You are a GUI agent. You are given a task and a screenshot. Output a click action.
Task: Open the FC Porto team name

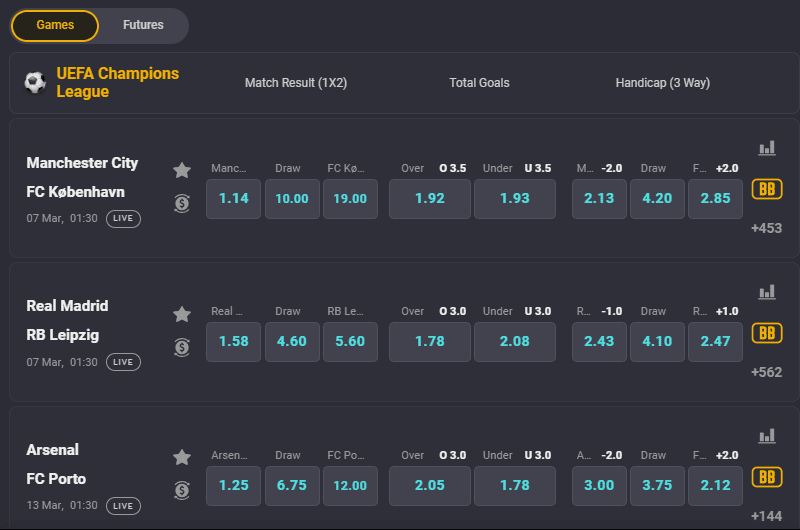[56, 479]
